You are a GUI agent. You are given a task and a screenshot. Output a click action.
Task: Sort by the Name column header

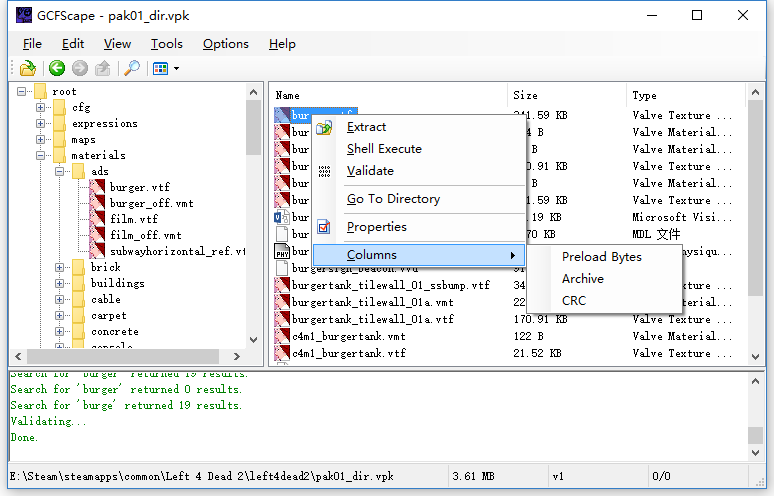389,95
